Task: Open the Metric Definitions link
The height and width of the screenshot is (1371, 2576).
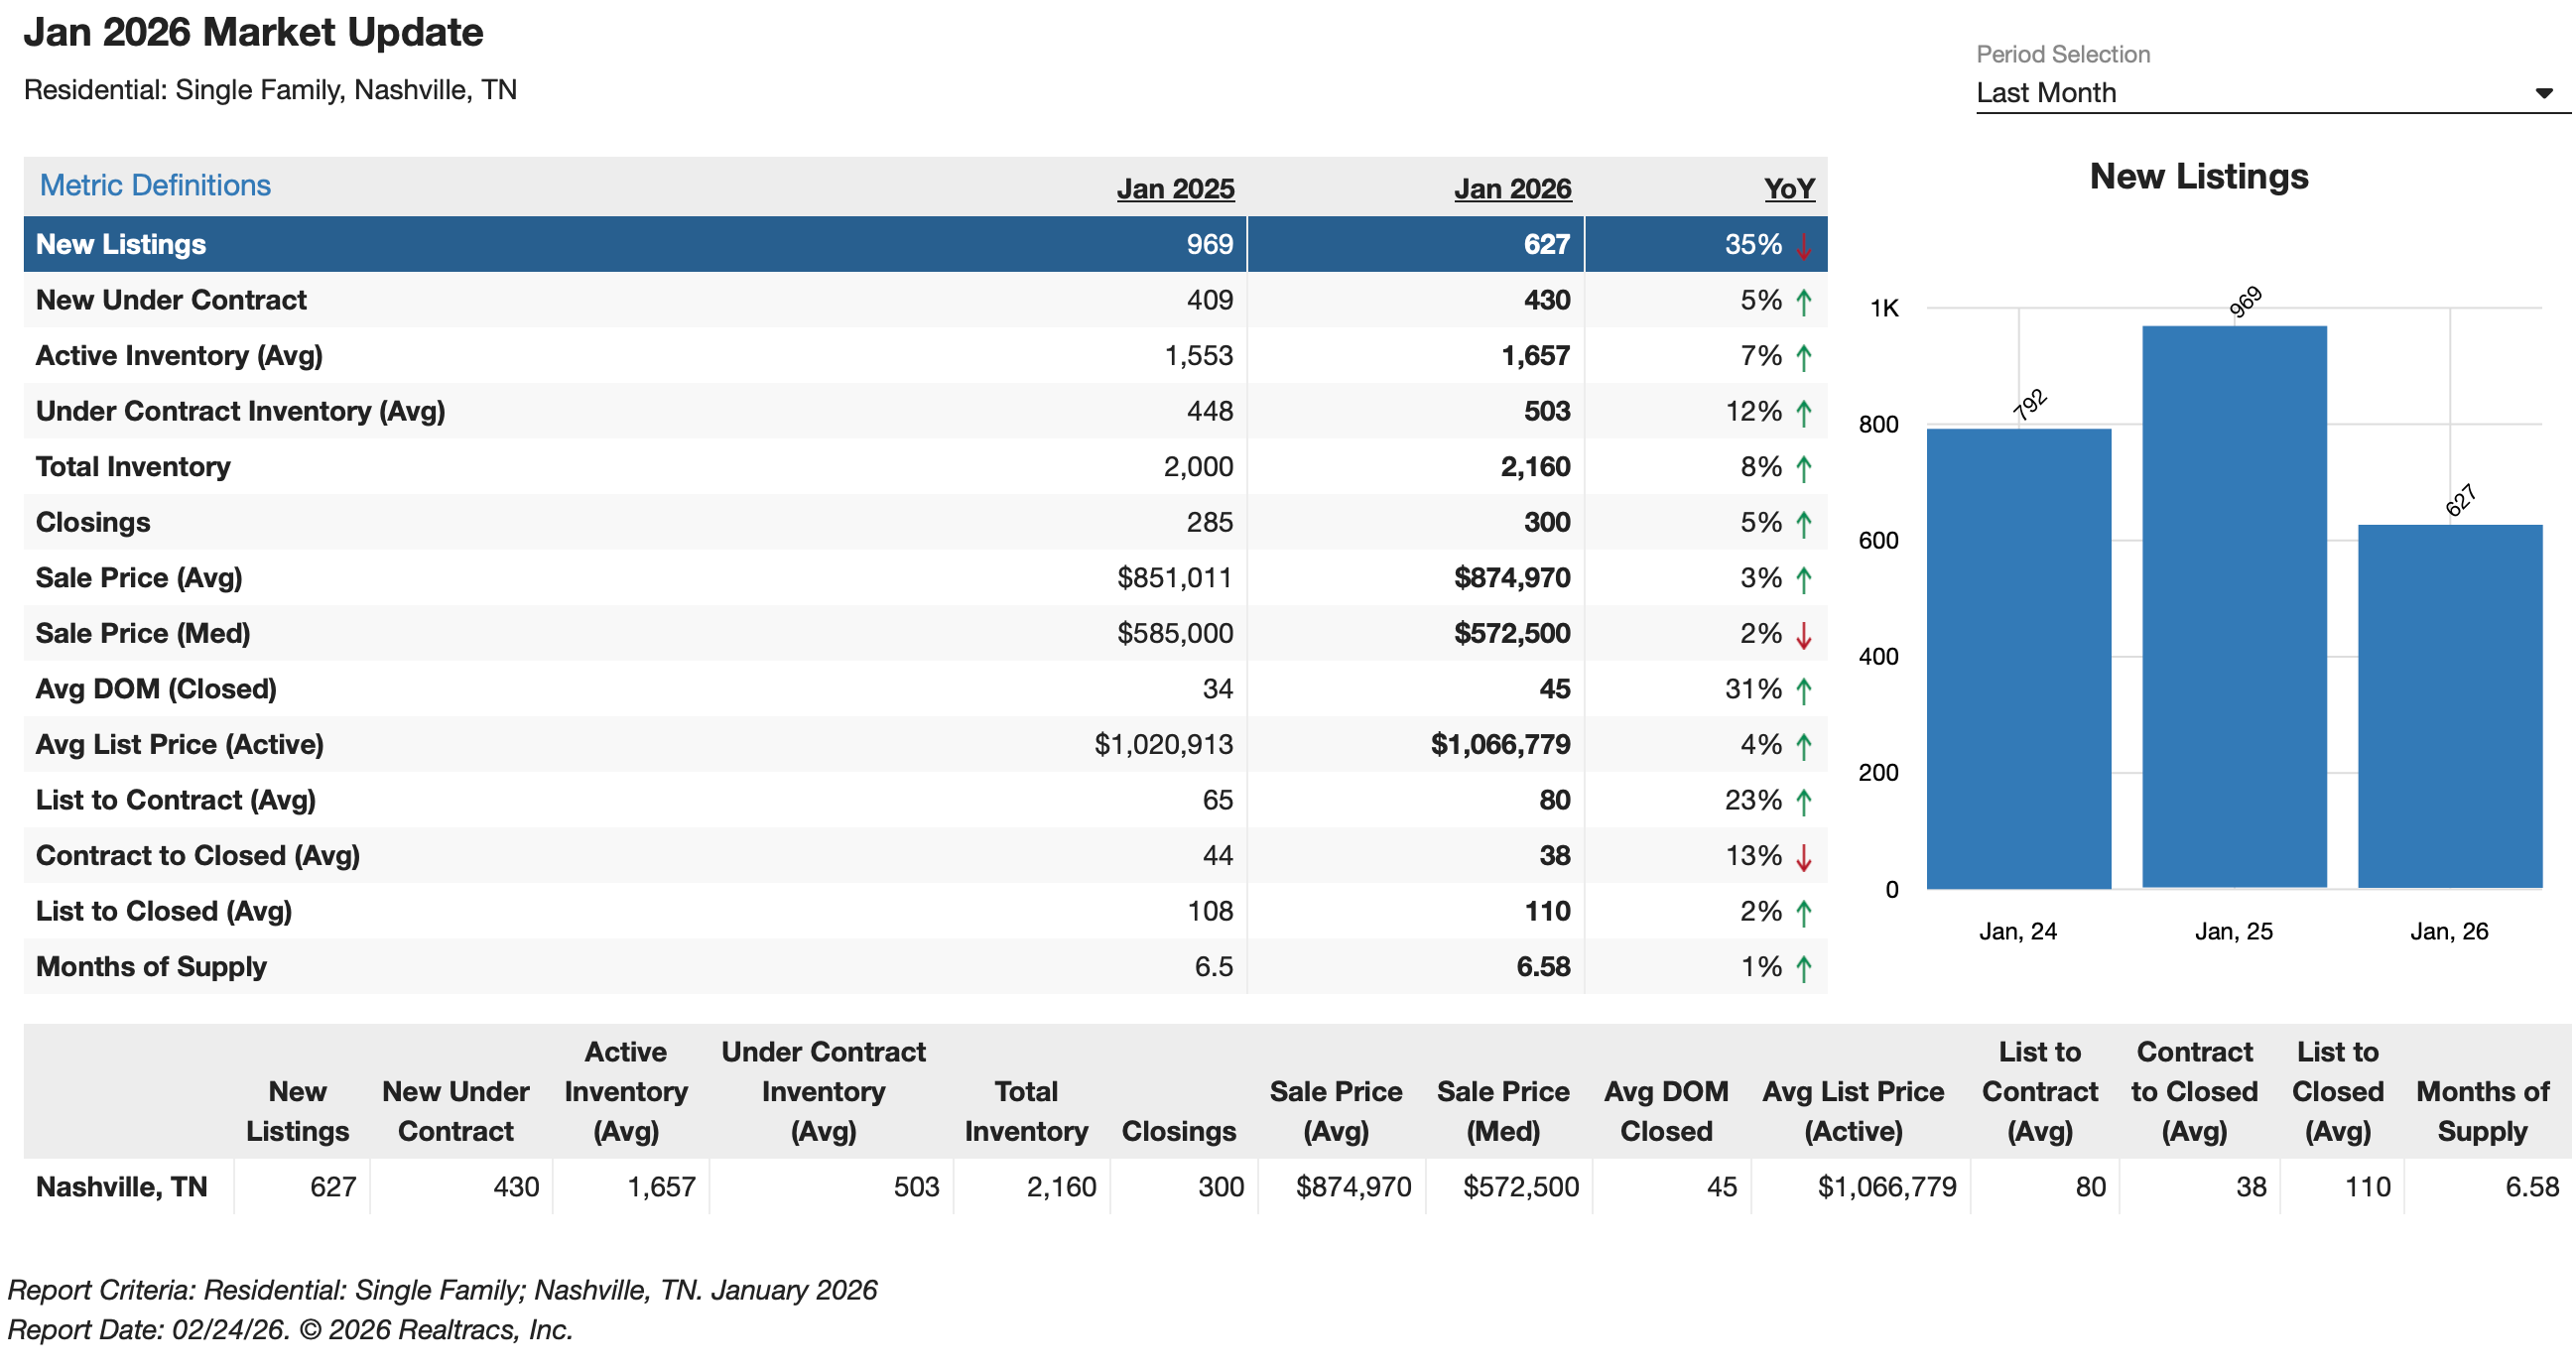Action: 155,185
